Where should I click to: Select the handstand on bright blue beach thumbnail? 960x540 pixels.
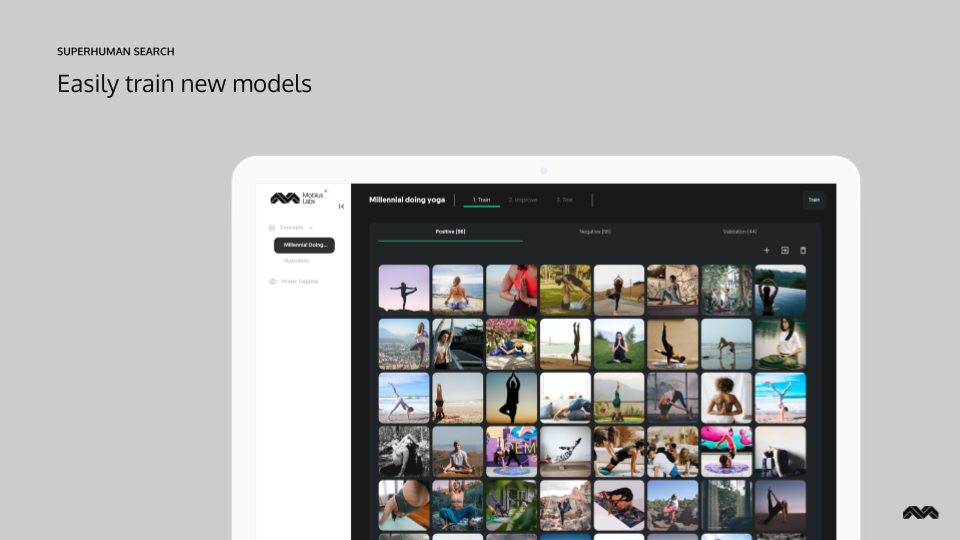780,398
